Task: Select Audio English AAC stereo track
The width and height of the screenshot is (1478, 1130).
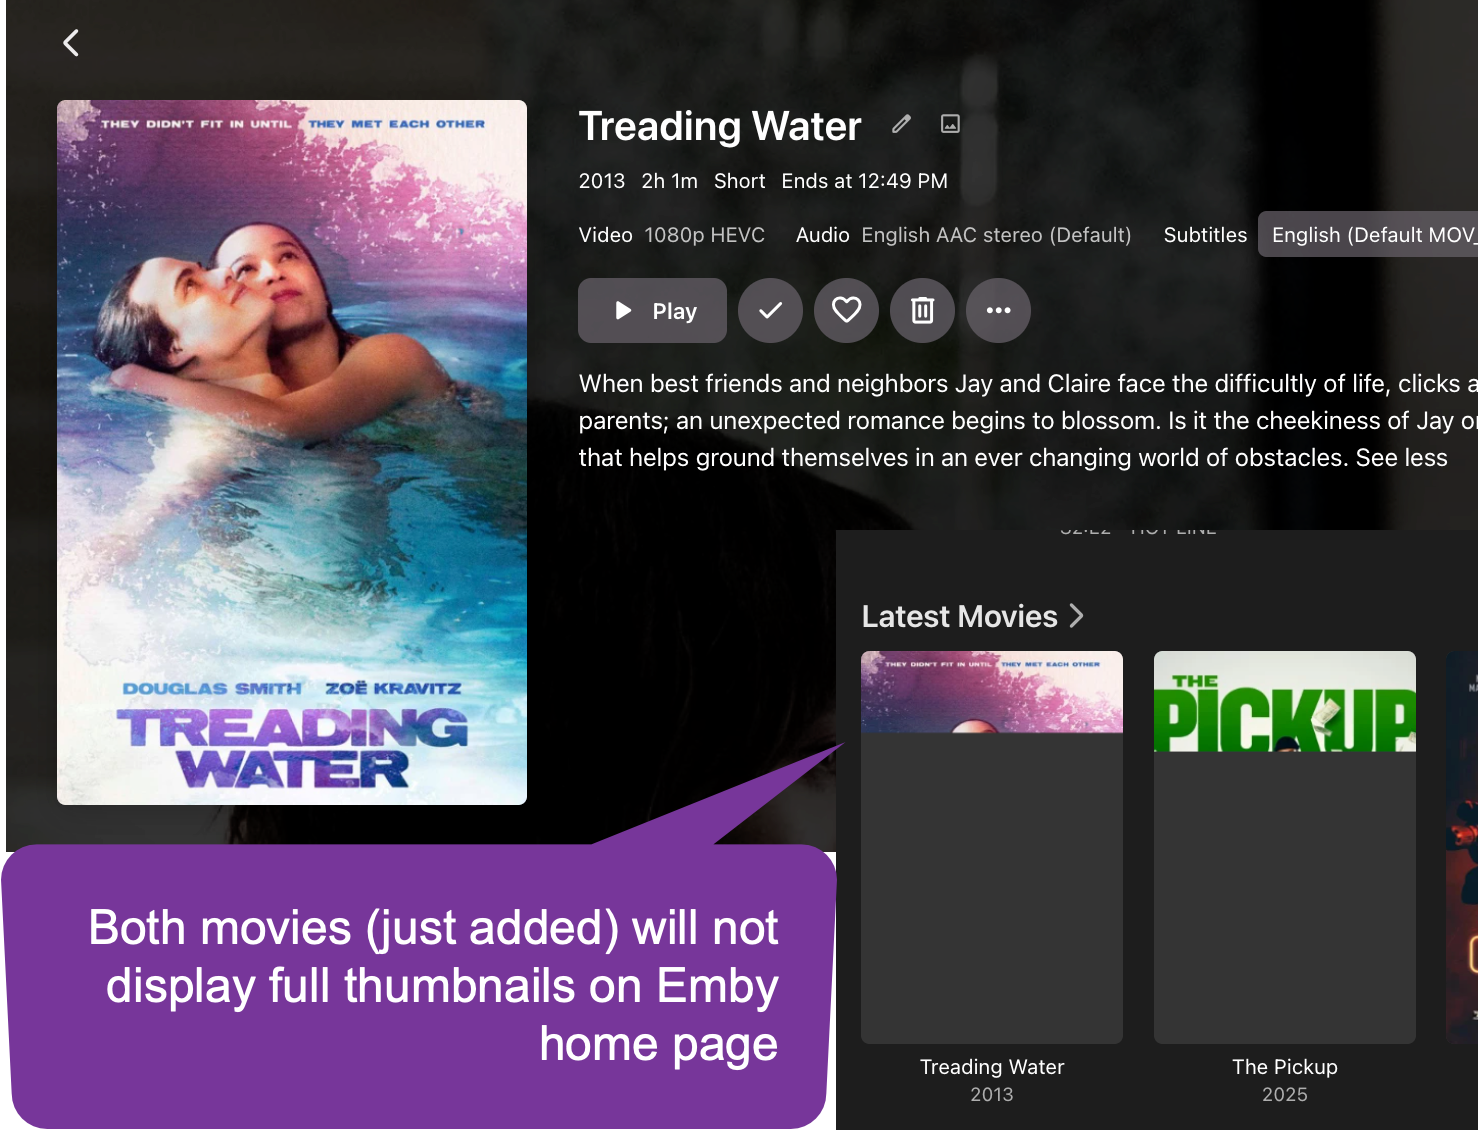Action: pos(996,235)
